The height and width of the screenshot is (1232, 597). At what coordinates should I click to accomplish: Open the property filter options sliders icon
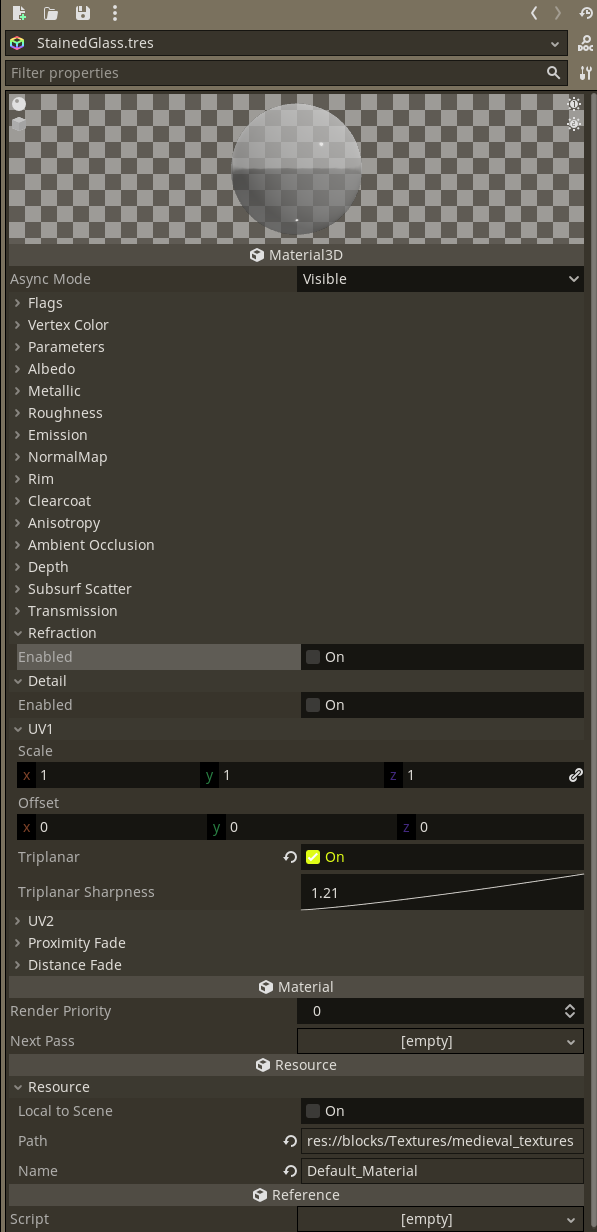click(585, 72)
